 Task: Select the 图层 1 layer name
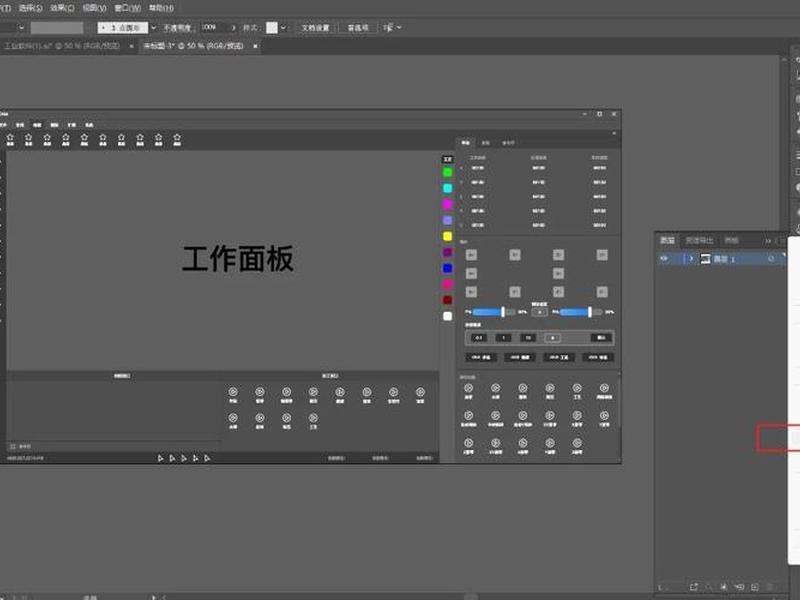724,259
